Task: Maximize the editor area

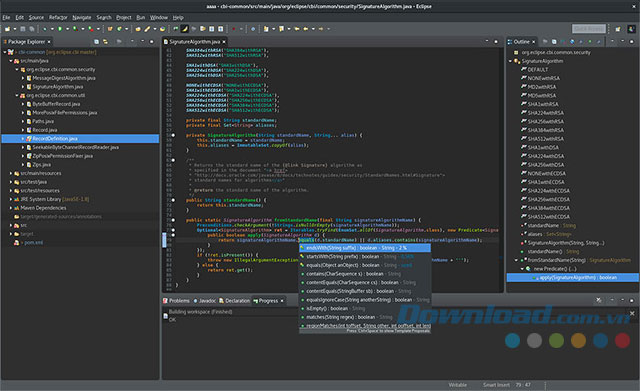Action: point(496,42)
